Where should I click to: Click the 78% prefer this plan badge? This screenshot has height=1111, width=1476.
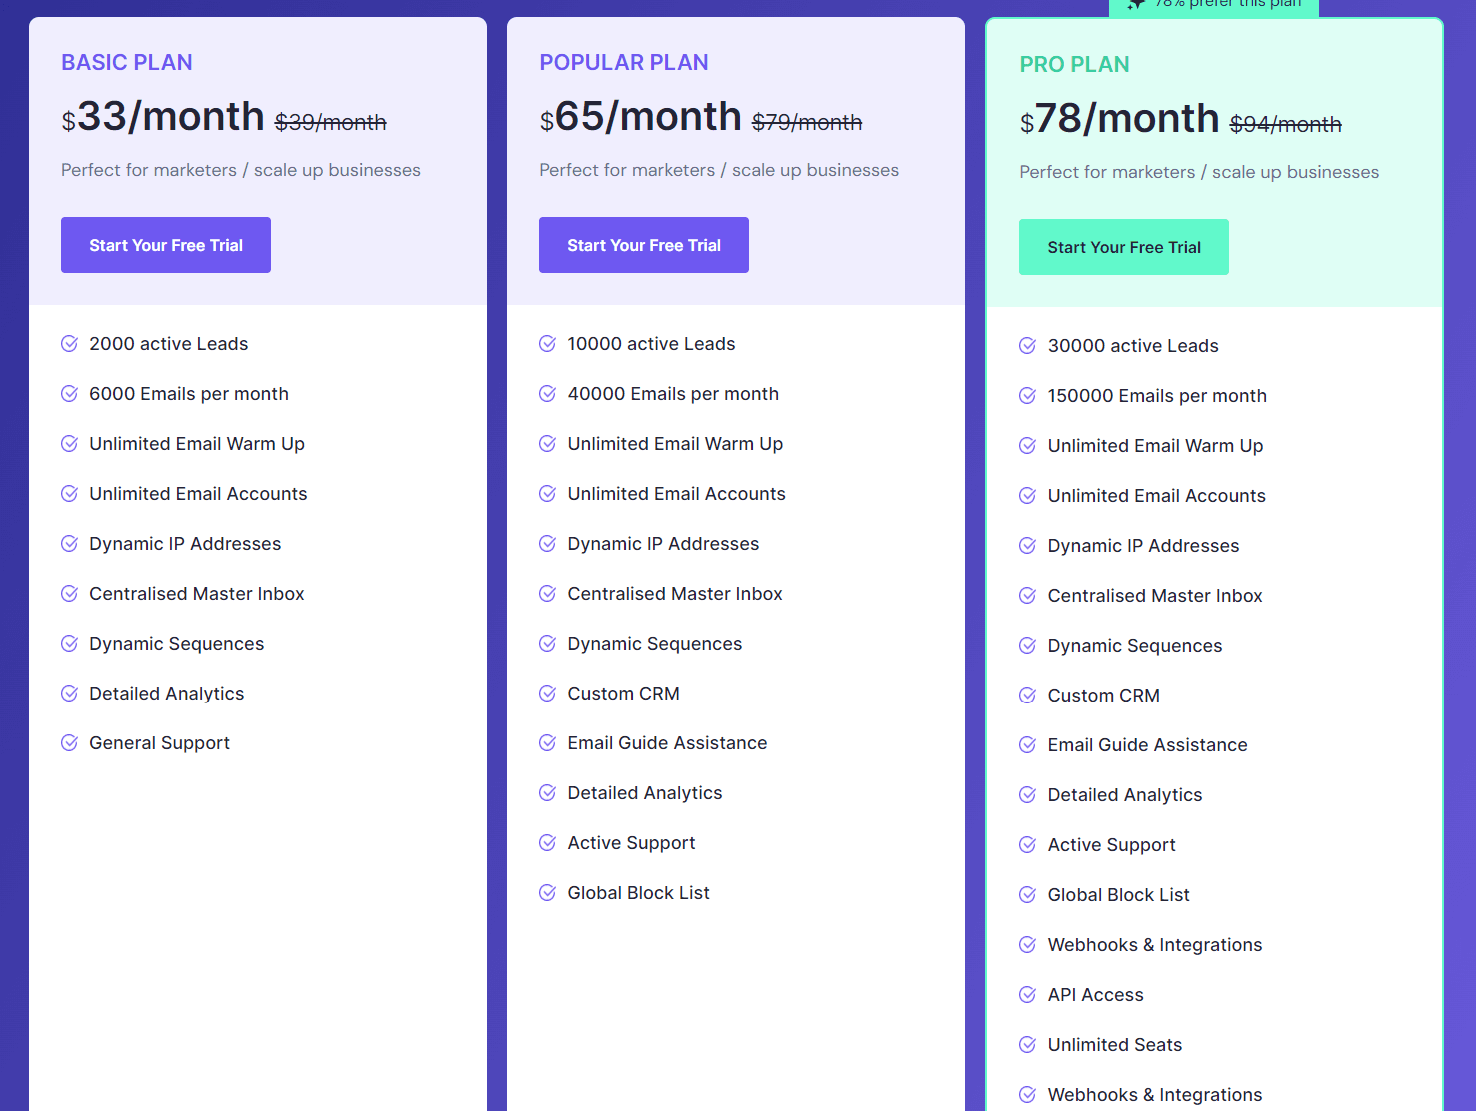point(1213,5)
